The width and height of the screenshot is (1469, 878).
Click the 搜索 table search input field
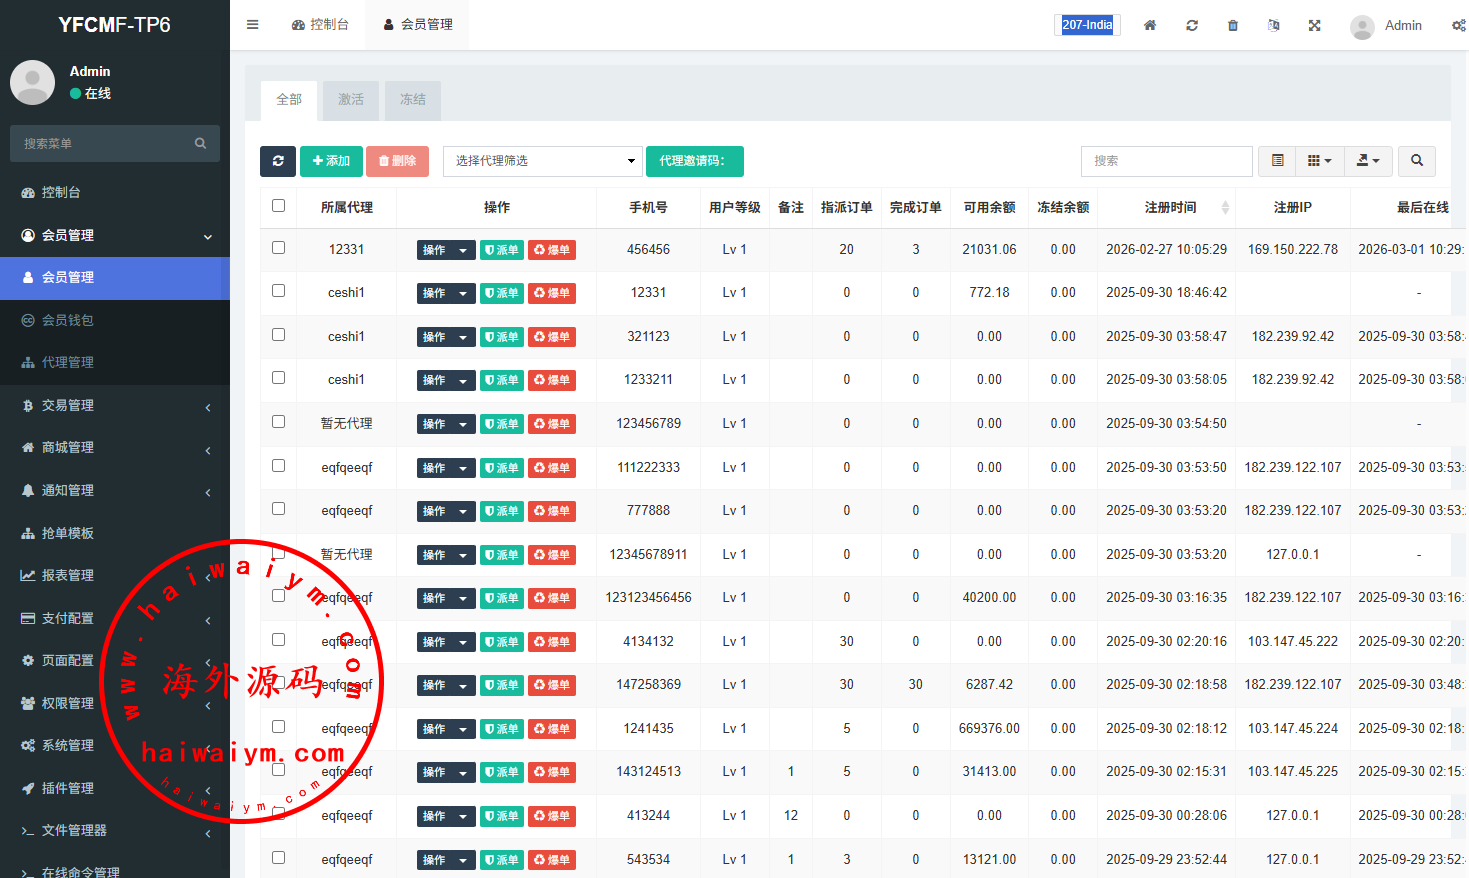pyautogui.click(x=1166, y=161)
